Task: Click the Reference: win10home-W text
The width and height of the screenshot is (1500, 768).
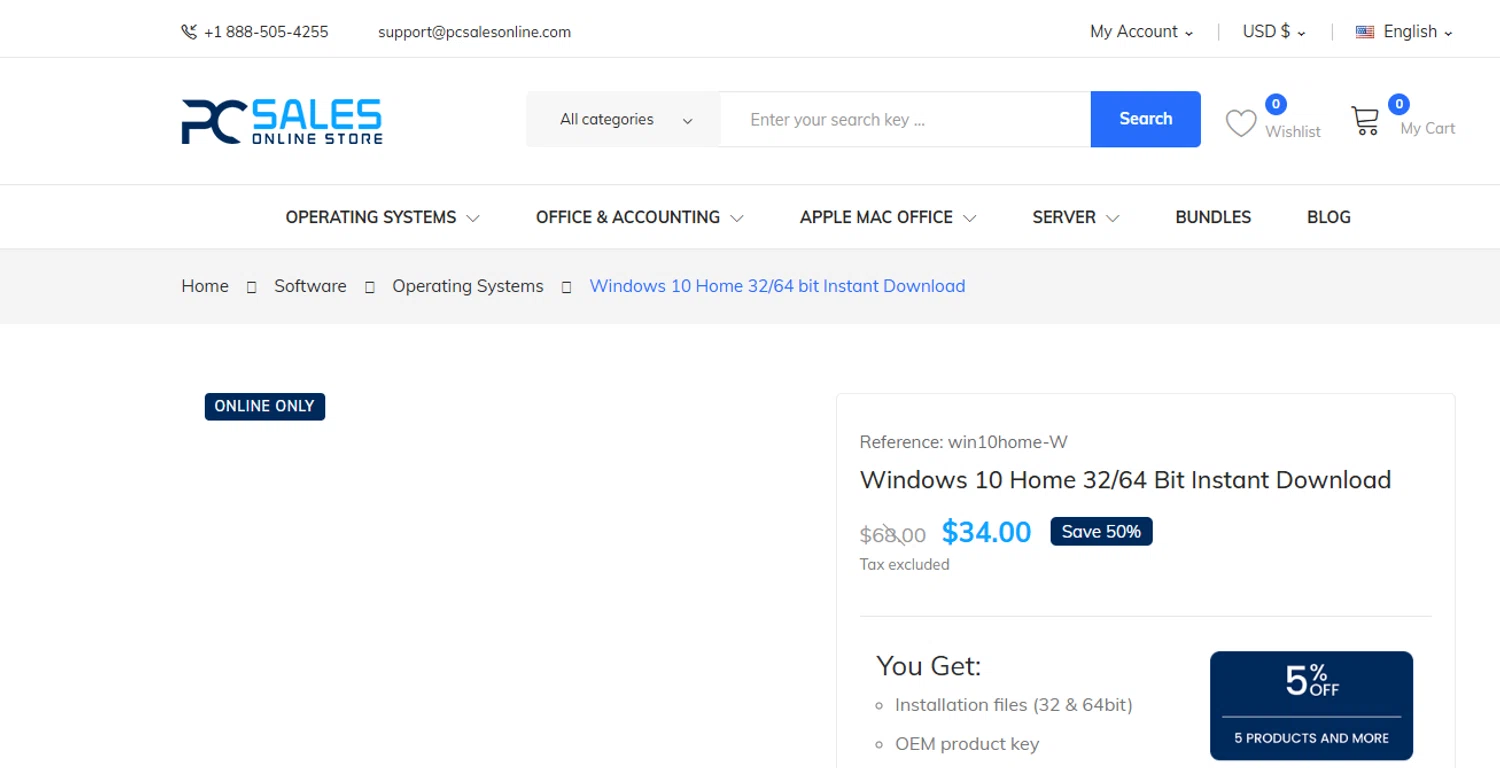Action: (x=963, y=442)
